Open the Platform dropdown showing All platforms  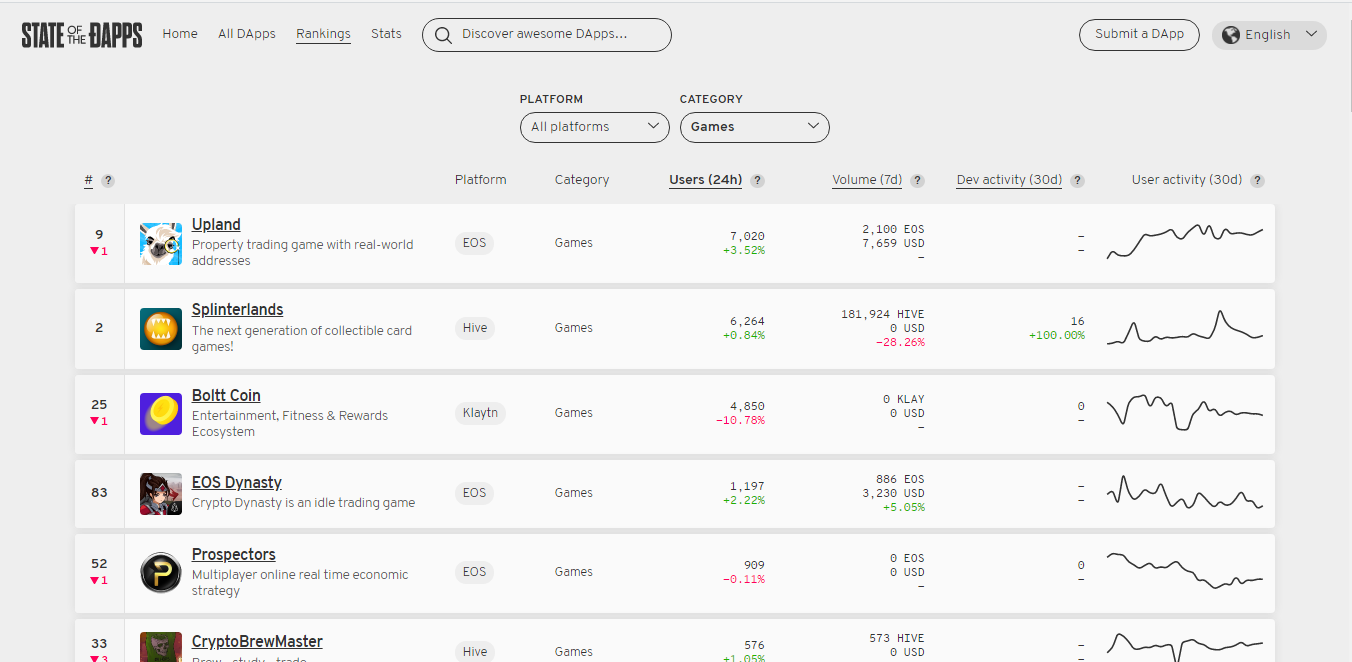pyautogui.click(x=595, y=127)
